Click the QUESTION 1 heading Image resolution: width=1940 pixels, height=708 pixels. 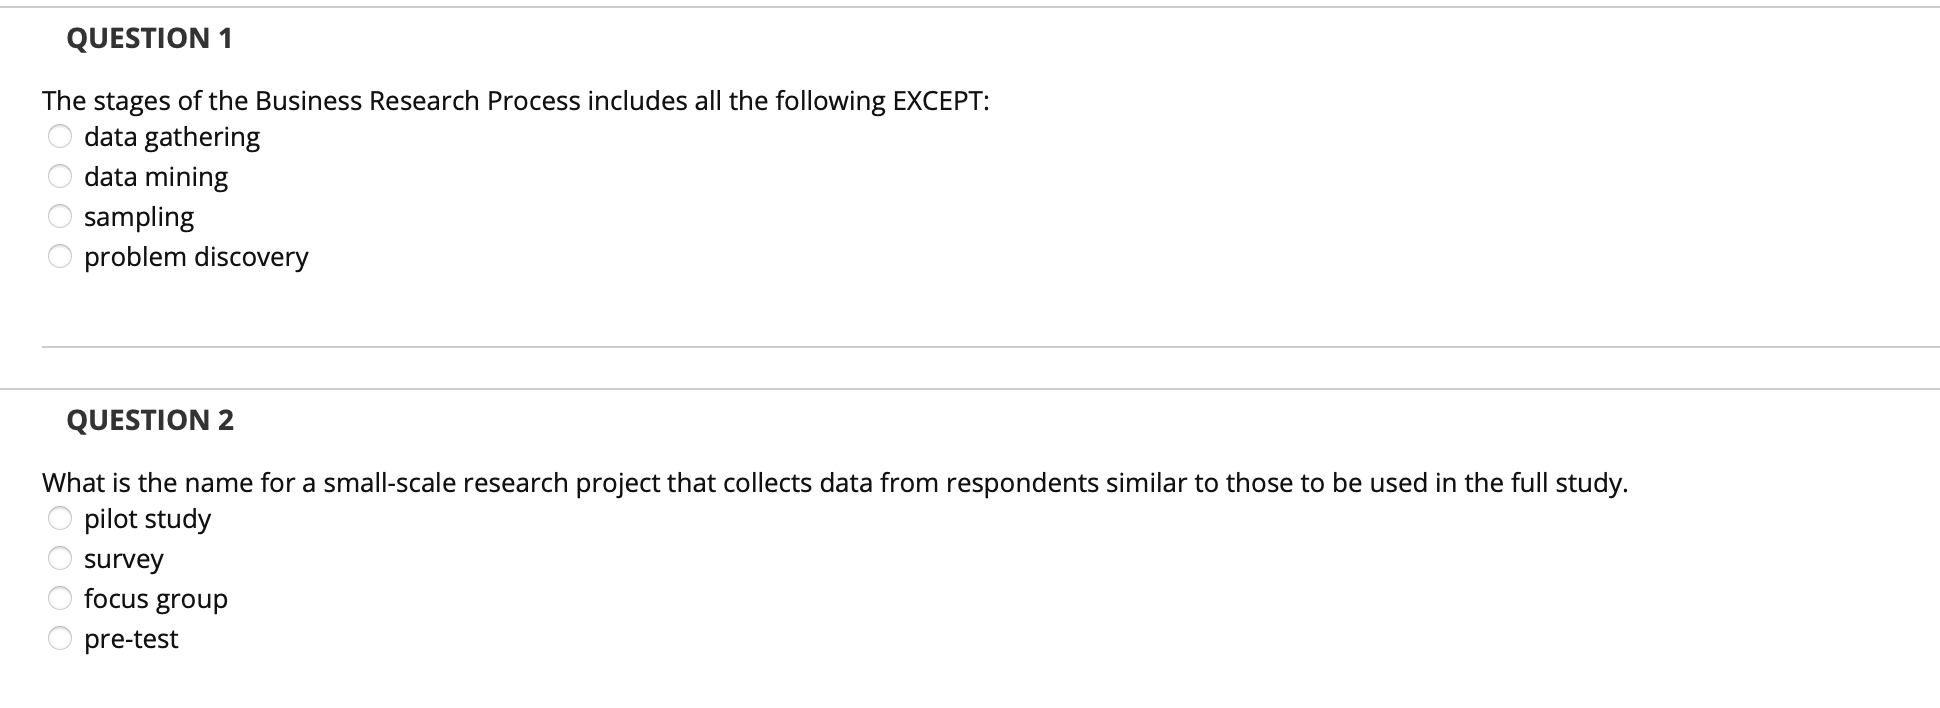click(x=148, y=38)
